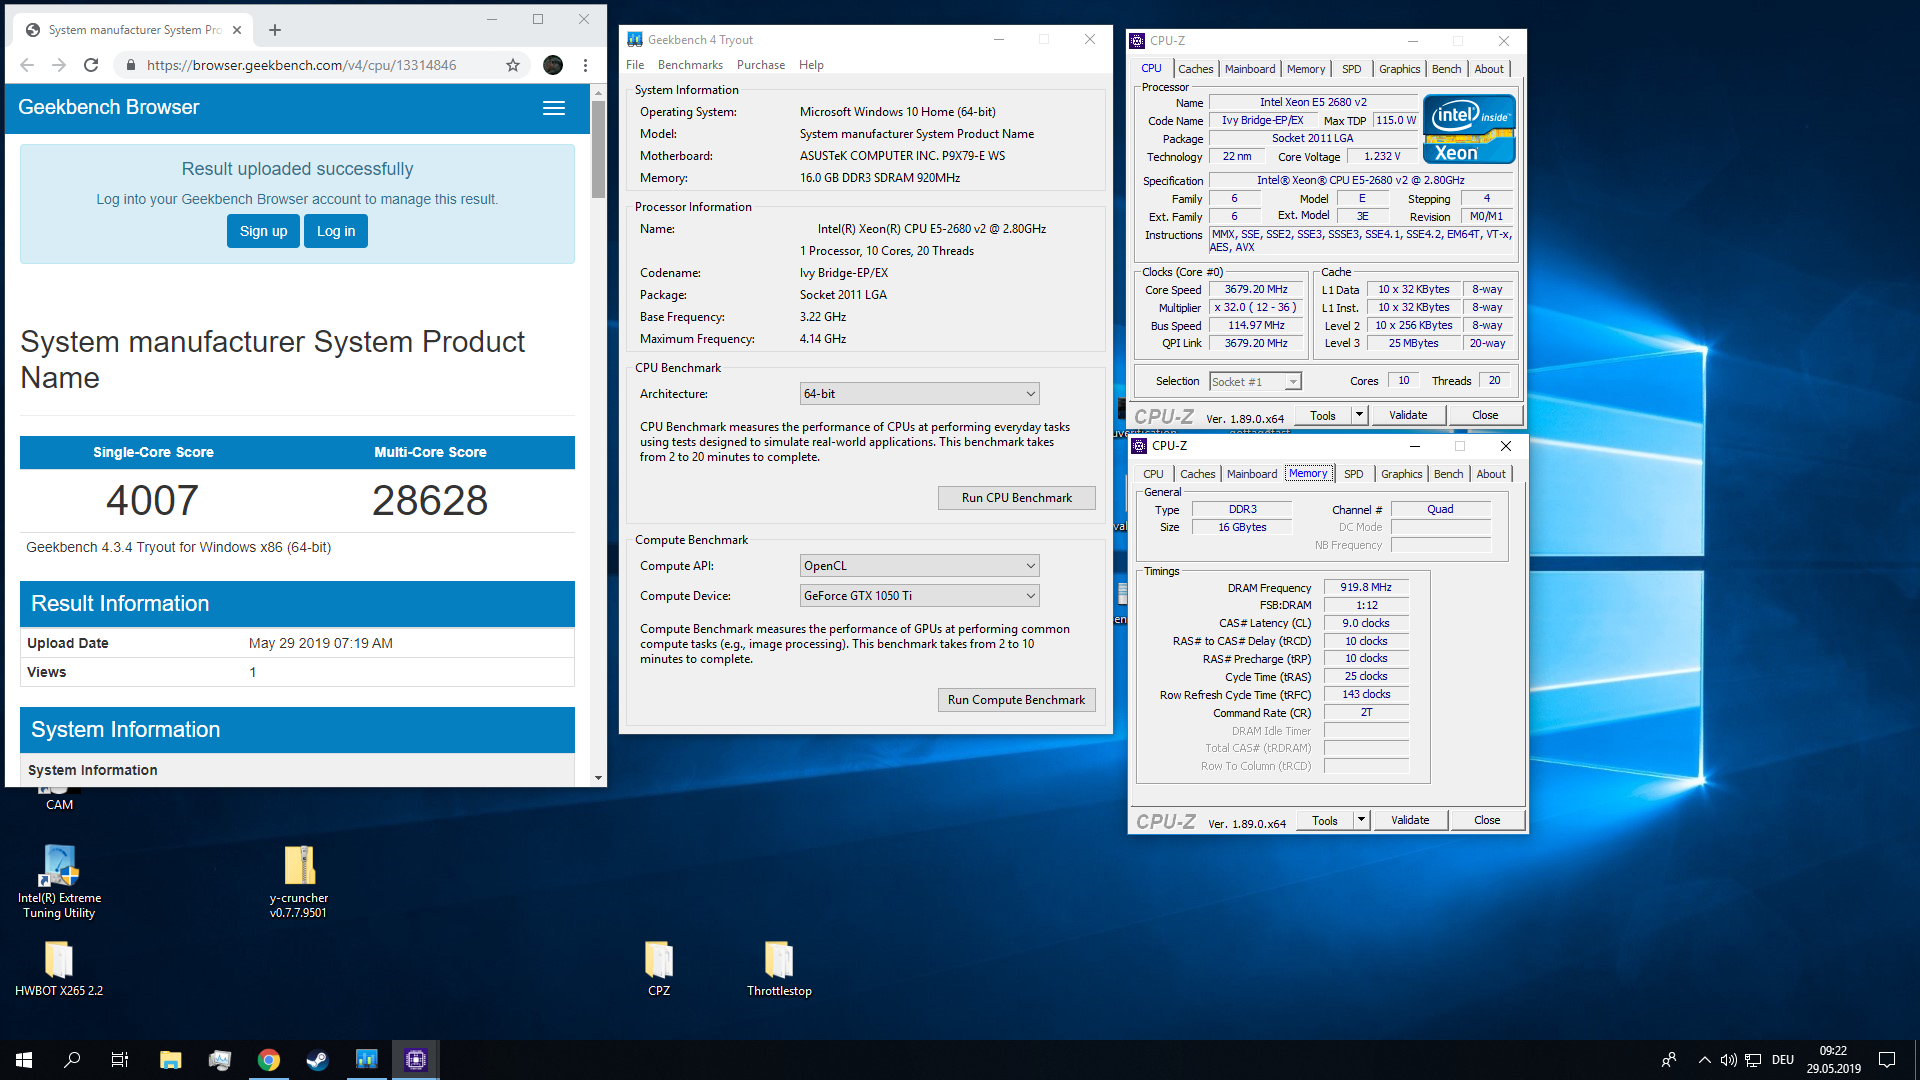The image size is (1920, 1080).
Task: Click Validate in the upper CPU-Z window
Action: tap(1408, 415)
